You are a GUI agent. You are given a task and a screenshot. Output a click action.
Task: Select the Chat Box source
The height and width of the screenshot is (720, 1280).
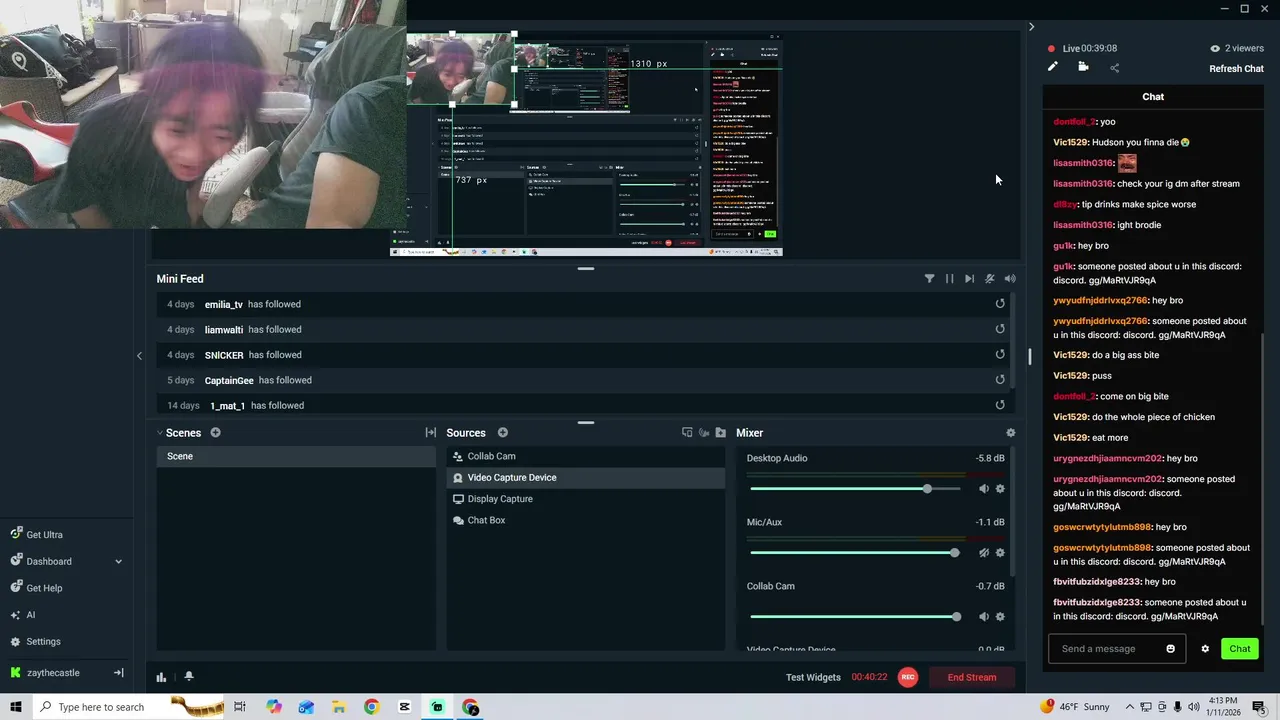[x=585, y=520]
